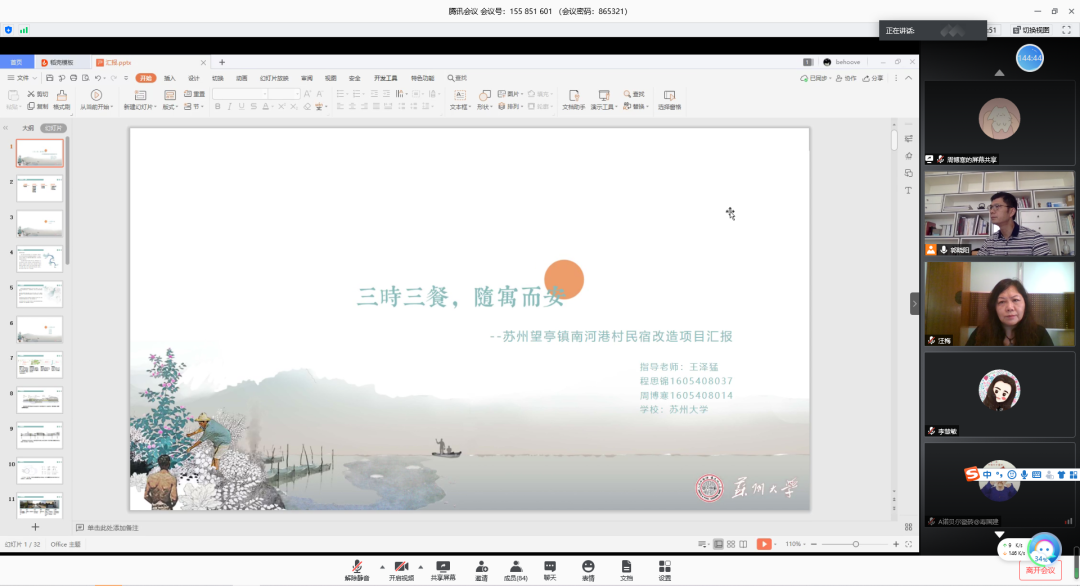Open the 演示工具 presentation tools icon
This screenshot has width=1080, height=586.
(x=603, y=100)
